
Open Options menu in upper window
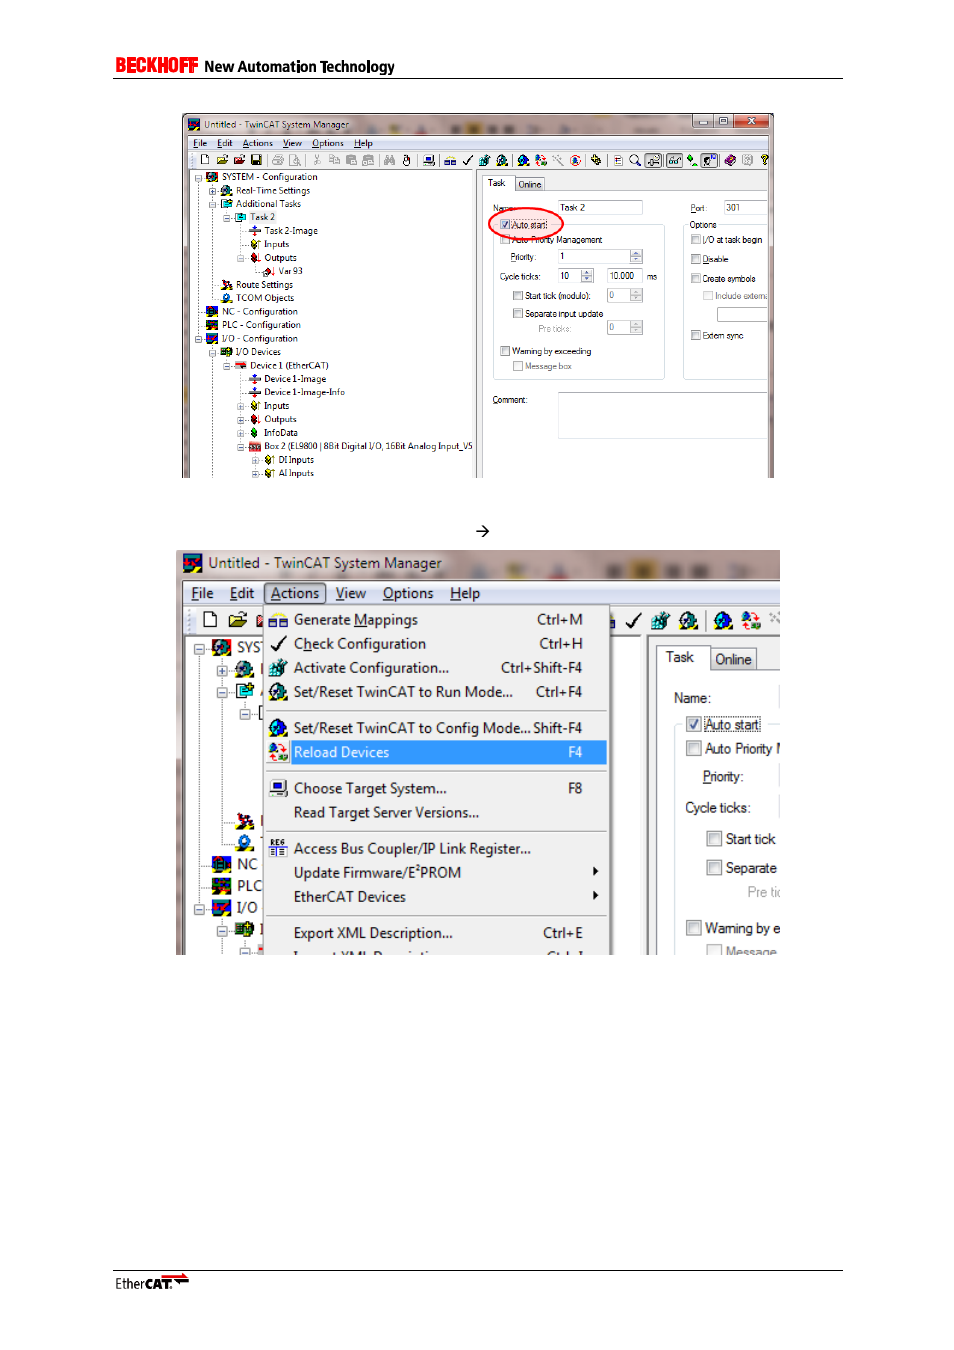(x=328, y=143)
